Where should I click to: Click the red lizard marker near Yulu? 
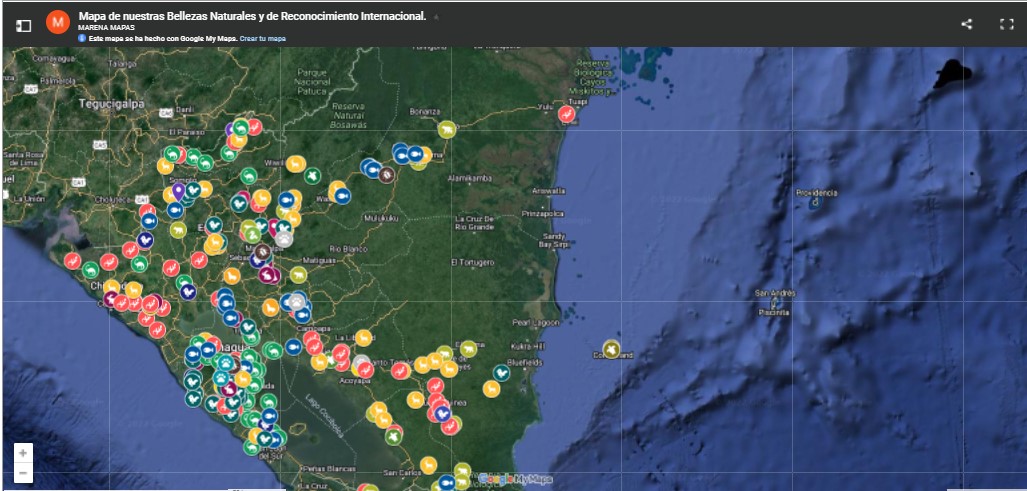[x=566, y=115]
